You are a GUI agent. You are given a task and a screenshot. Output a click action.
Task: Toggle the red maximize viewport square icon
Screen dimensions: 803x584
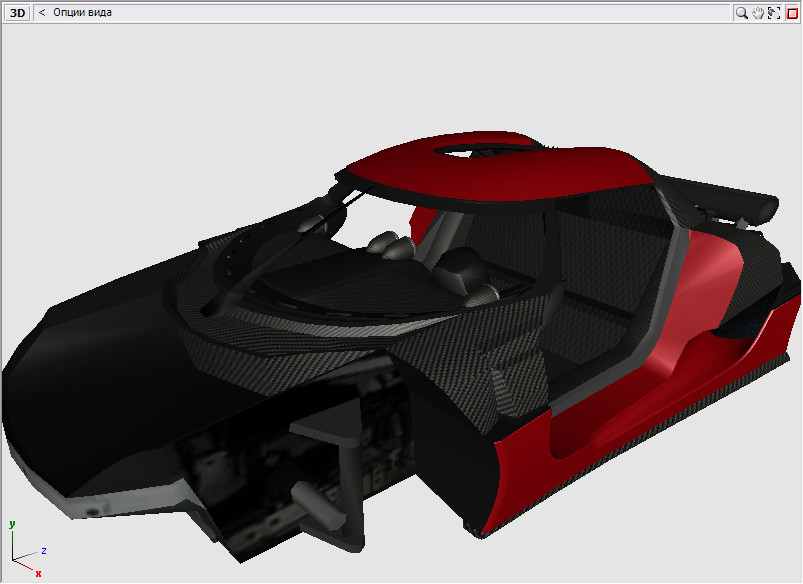coord(792,13)
